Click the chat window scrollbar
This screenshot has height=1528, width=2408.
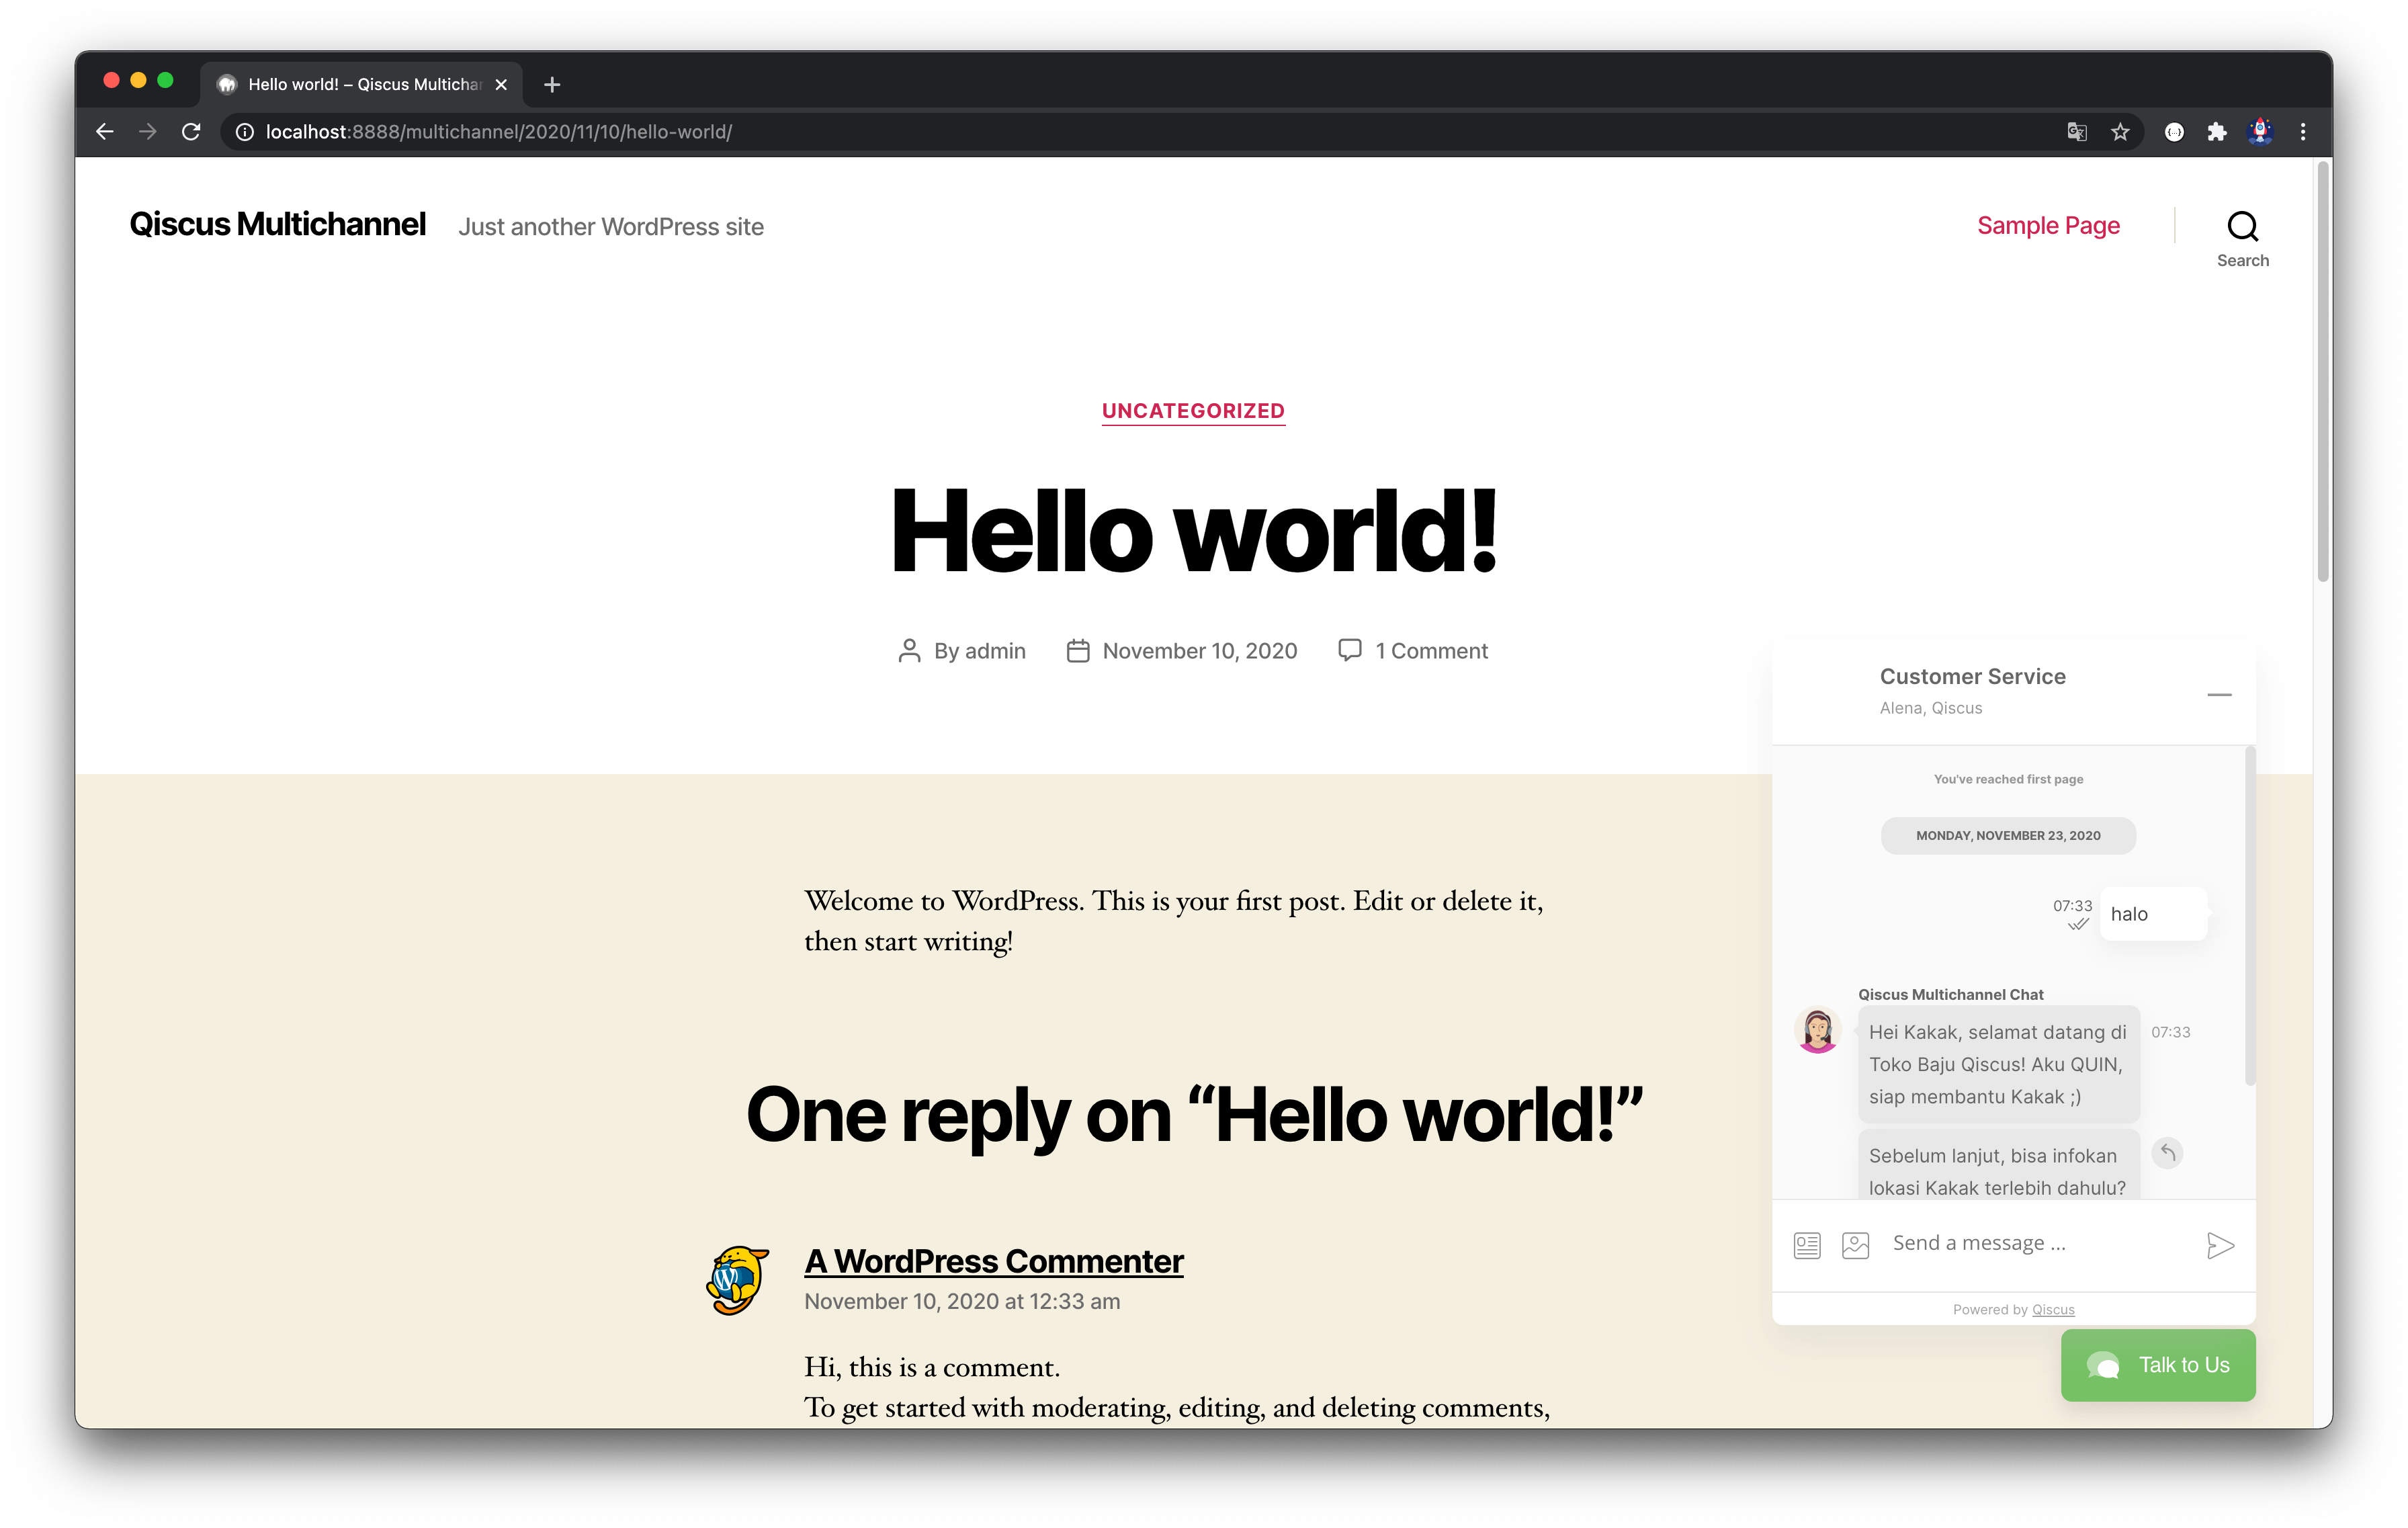2250,915
